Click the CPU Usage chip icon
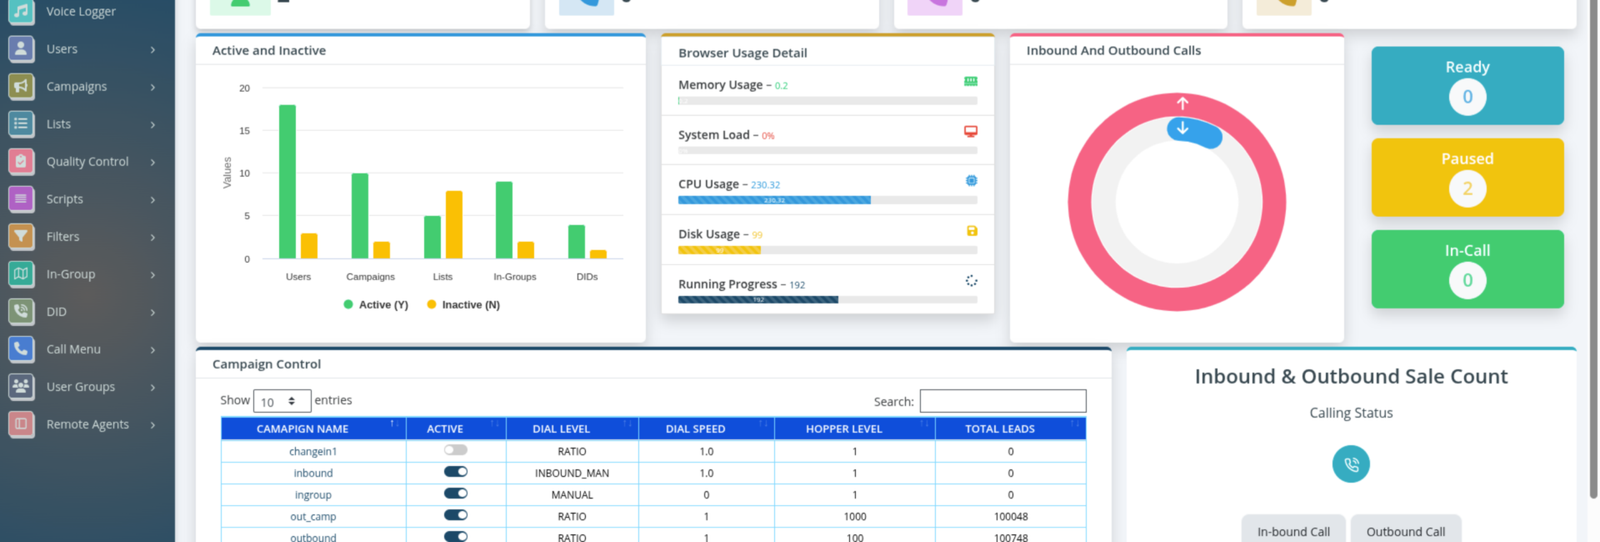This screenshot has width=1600, height=542. coord(971,181)
